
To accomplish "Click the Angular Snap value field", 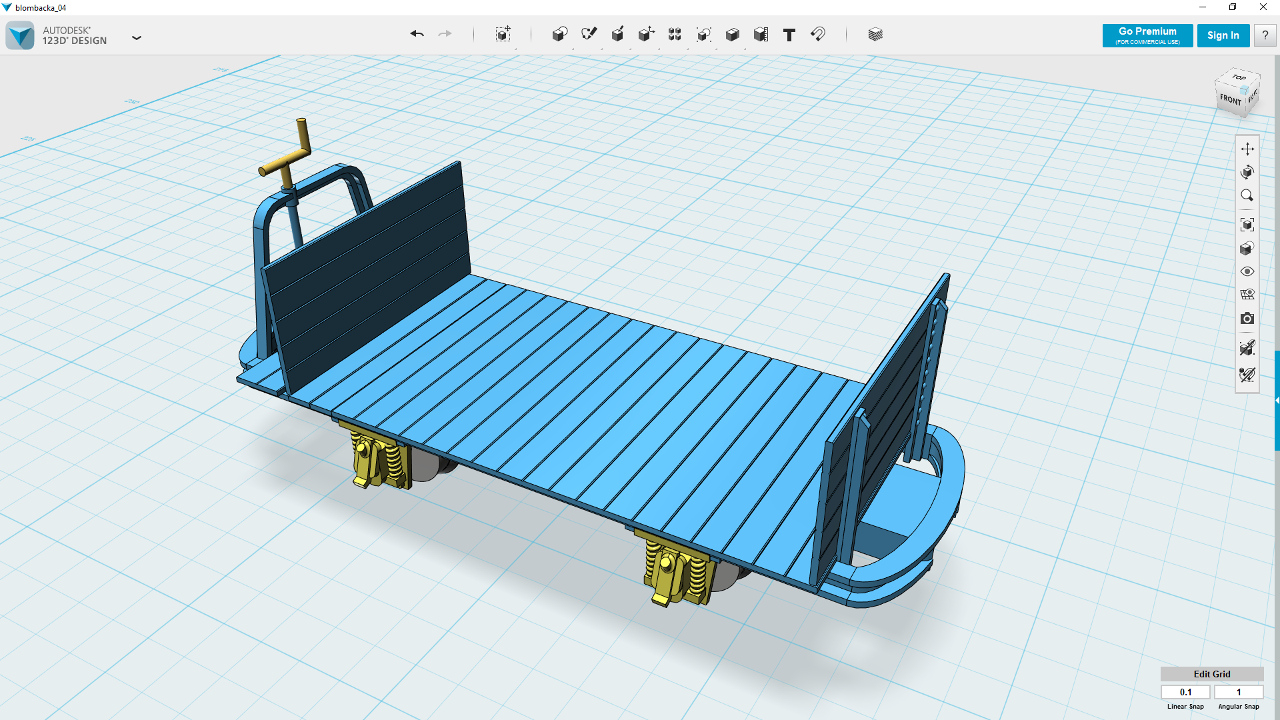I will click(x=1239, y=692).
